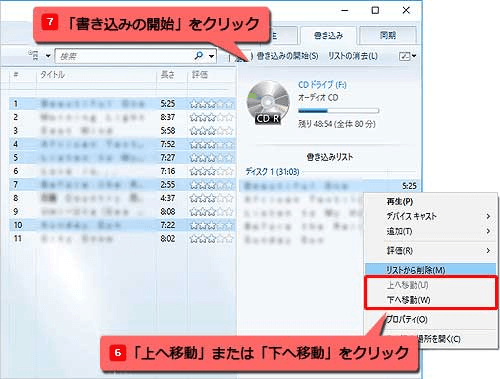This screenshot has width=500, height=379.
Task: Open the burn options checklist icon
Action: pos(405,56)
